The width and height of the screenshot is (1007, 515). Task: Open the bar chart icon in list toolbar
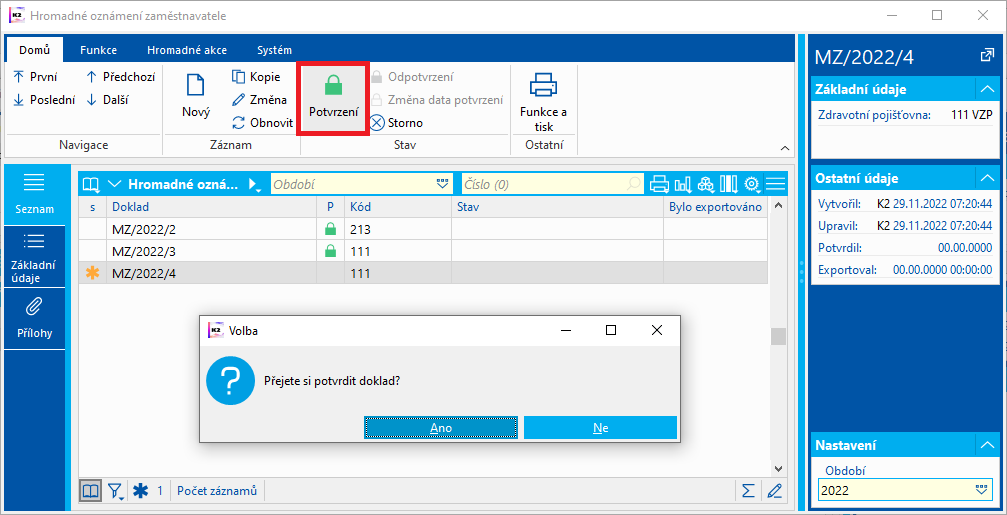(683, 184)
